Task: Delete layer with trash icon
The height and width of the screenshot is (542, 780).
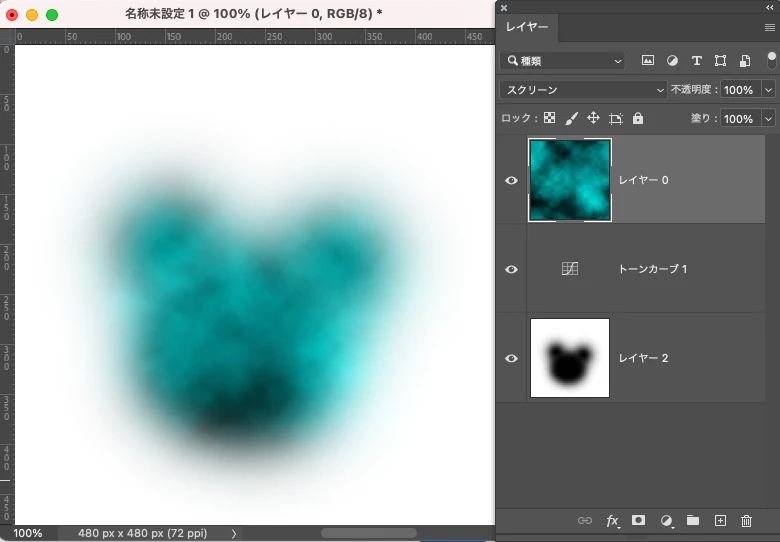Action: 746,521
